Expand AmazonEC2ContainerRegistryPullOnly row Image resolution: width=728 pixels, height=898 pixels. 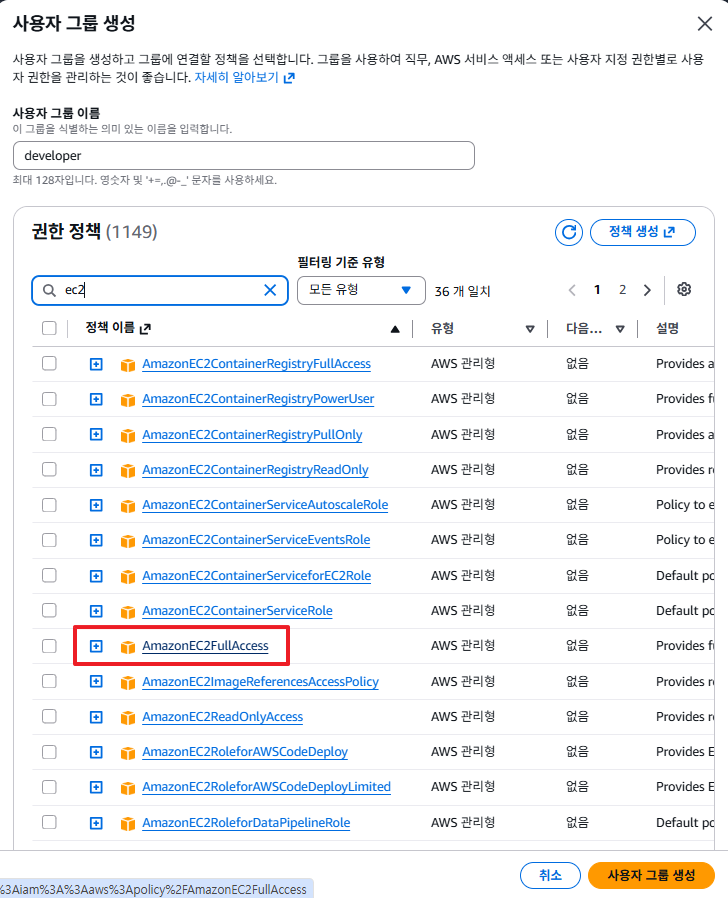96,435
